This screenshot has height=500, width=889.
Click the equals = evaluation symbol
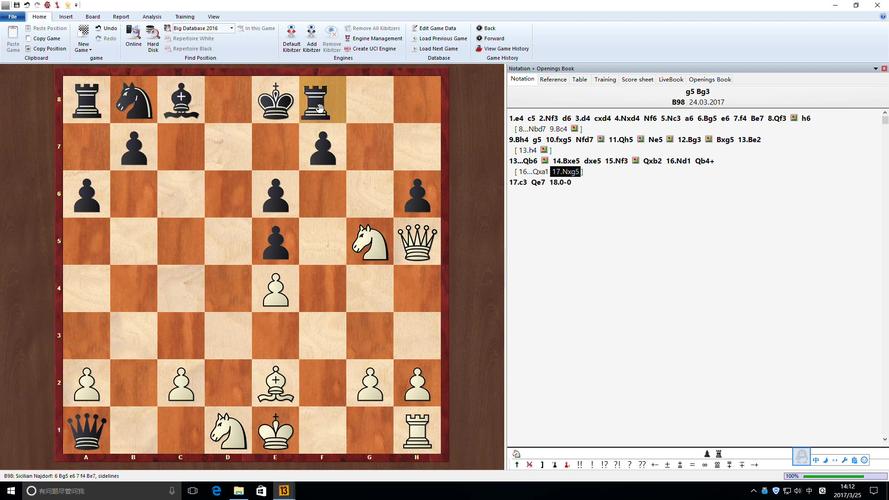click(x=692, y=464)
